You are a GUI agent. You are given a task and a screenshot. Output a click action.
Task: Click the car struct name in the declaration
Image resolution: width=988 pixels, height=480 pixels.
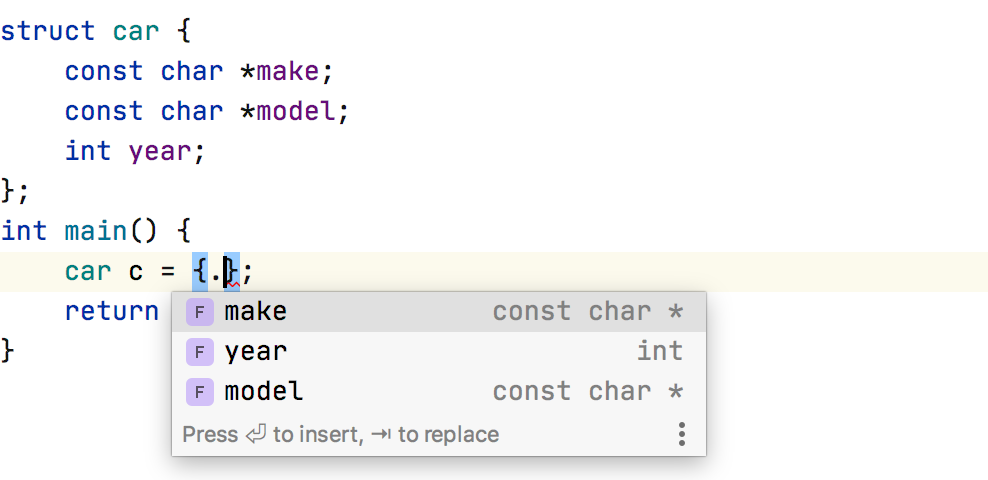point(136,31)
